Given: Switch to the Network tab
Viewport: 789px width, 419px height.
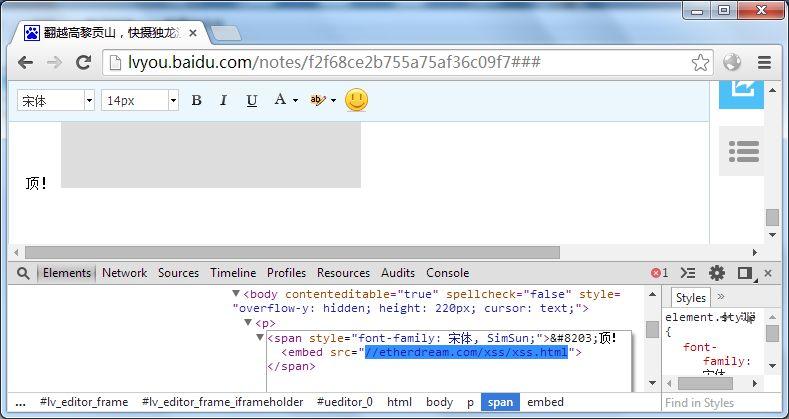Looking at the screenshot, I should (124, 273).
